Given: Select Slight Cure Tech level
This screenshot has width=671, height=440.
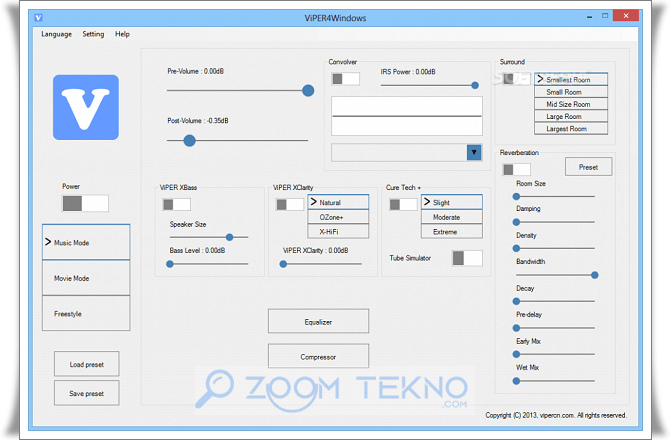Looking at the screenshot, I should (x=451, y=202).
